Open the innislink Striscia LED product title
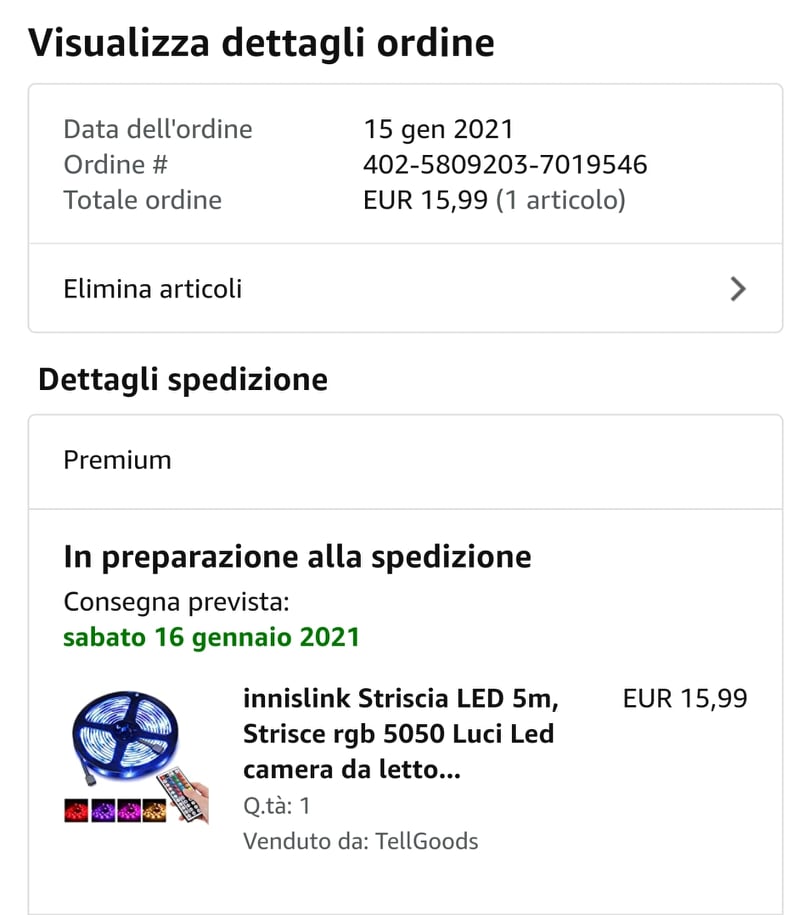 pos(400,734)
